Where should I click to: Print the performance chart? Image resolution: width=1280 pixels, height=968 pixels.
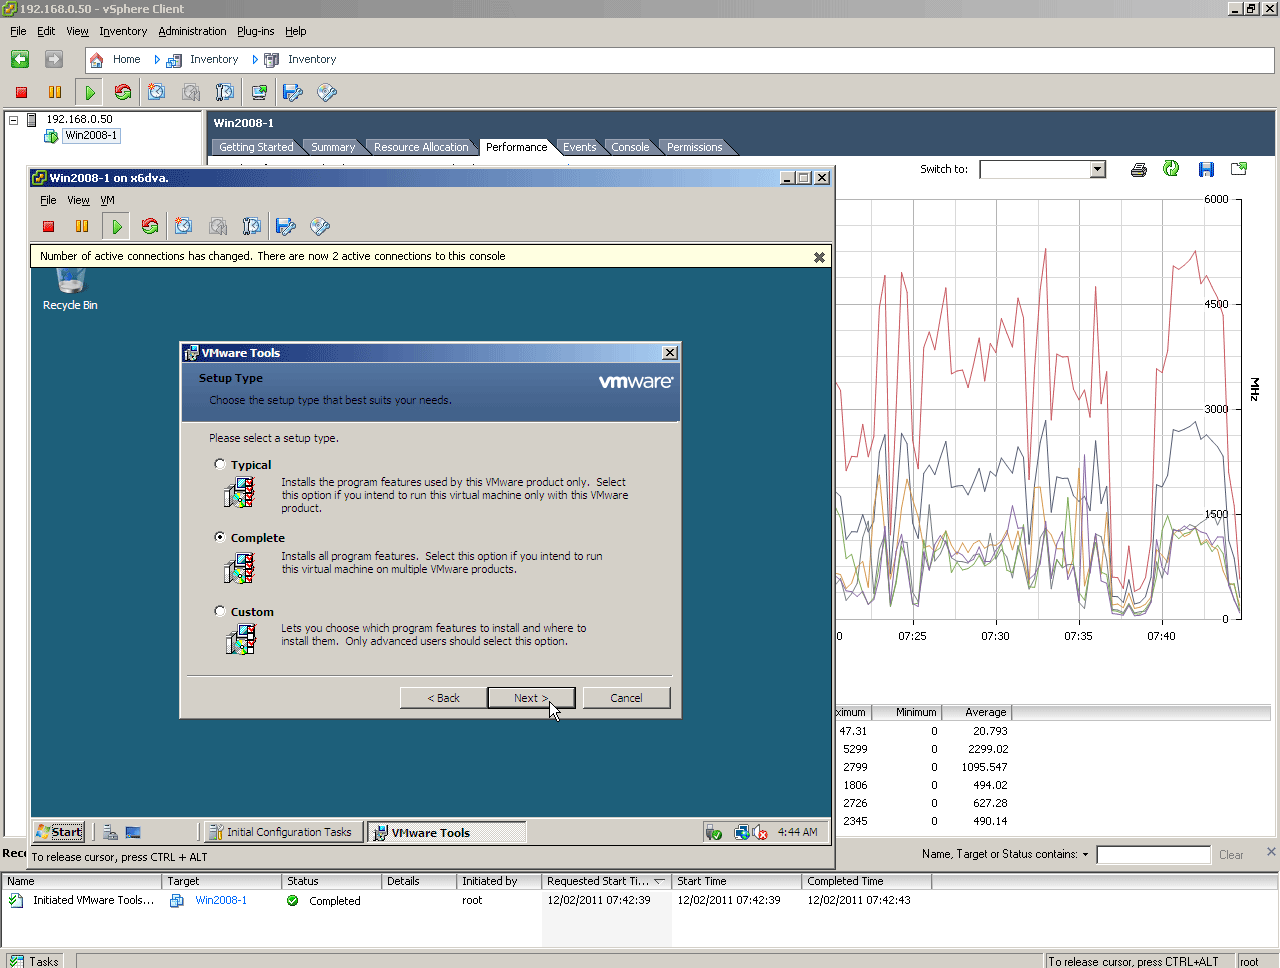(x=1138, y=169)
